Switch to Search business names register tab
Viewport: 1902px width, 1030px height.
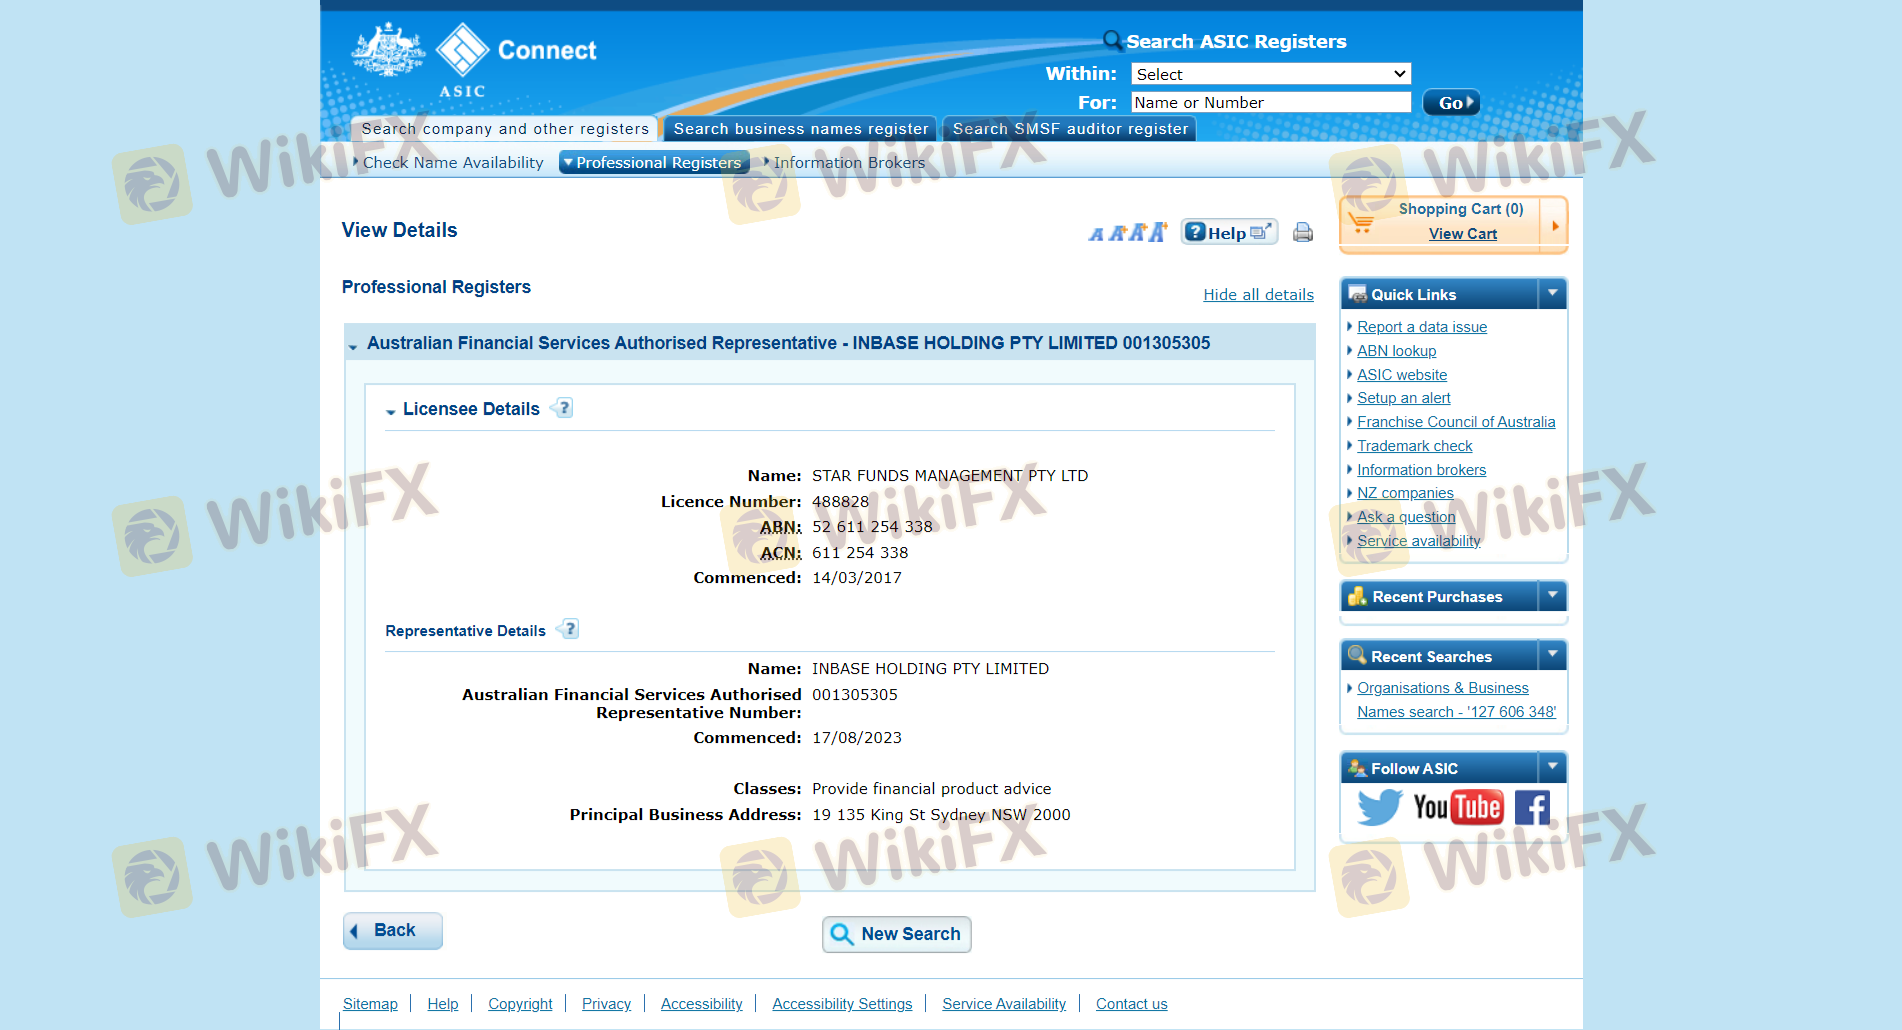tap(800, 129)
